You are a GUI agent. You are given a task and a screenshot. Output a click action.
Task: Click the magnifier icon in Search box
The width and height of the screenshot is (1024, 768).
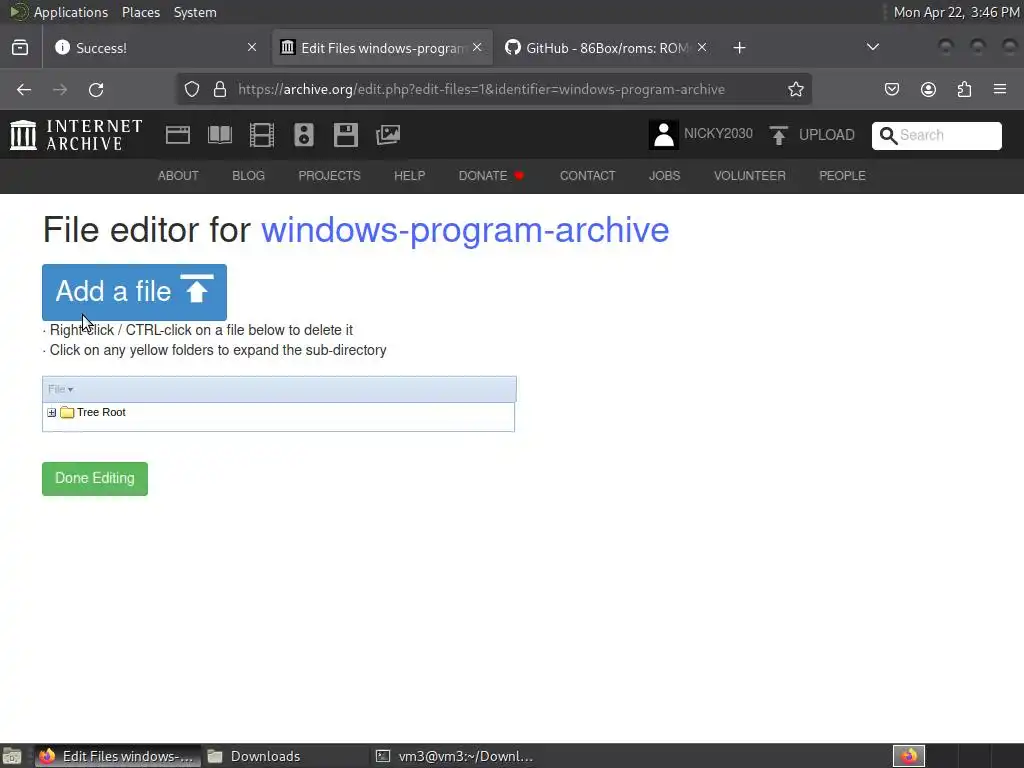[x=888, y=135]
